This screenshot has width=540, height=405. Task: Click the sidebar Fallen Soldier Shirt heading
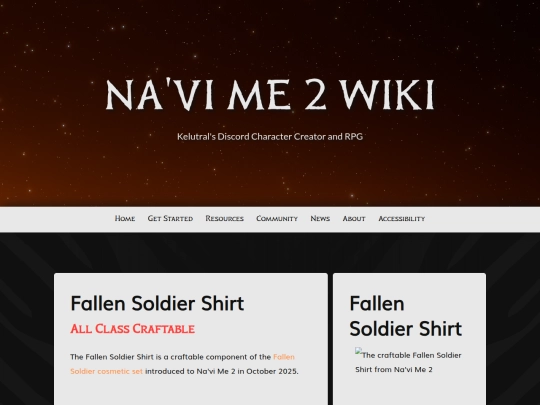(x=406, y=316)
